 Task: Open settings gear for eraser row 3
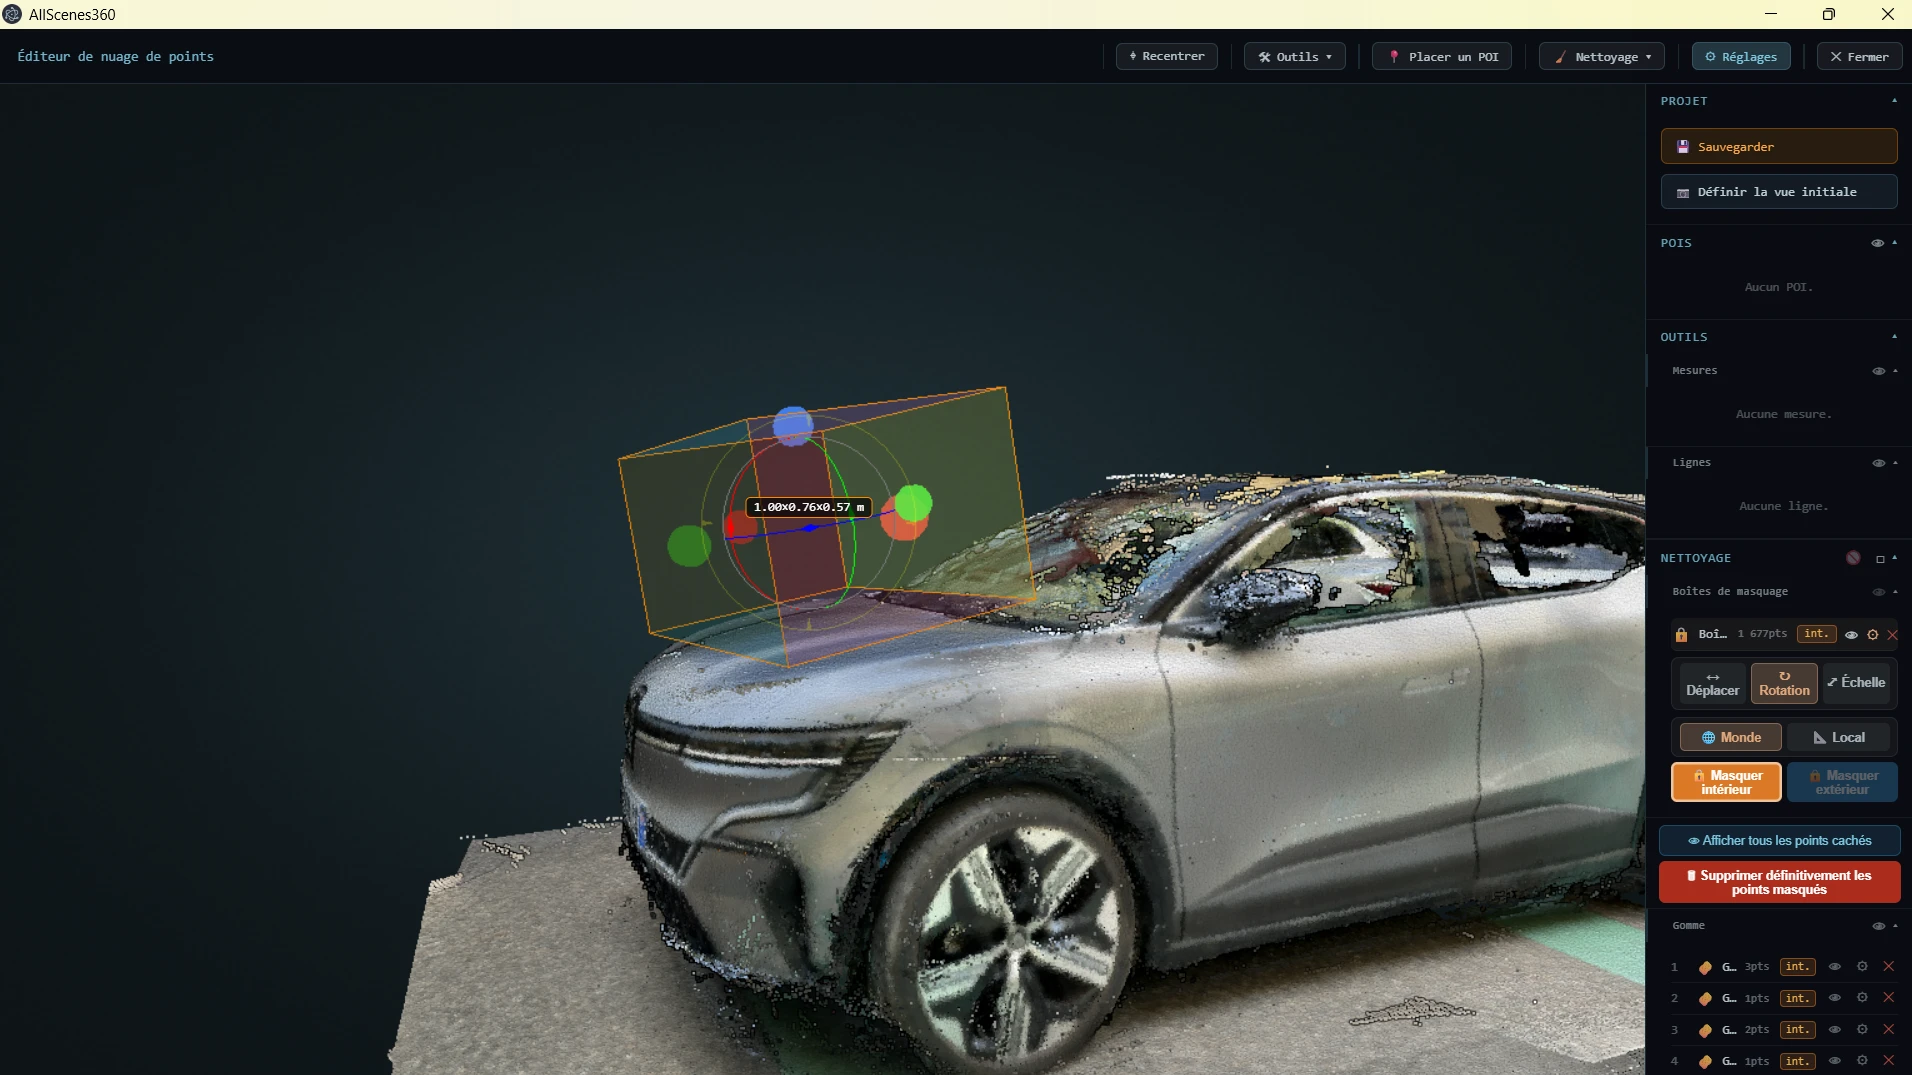click(1862, 1030)
